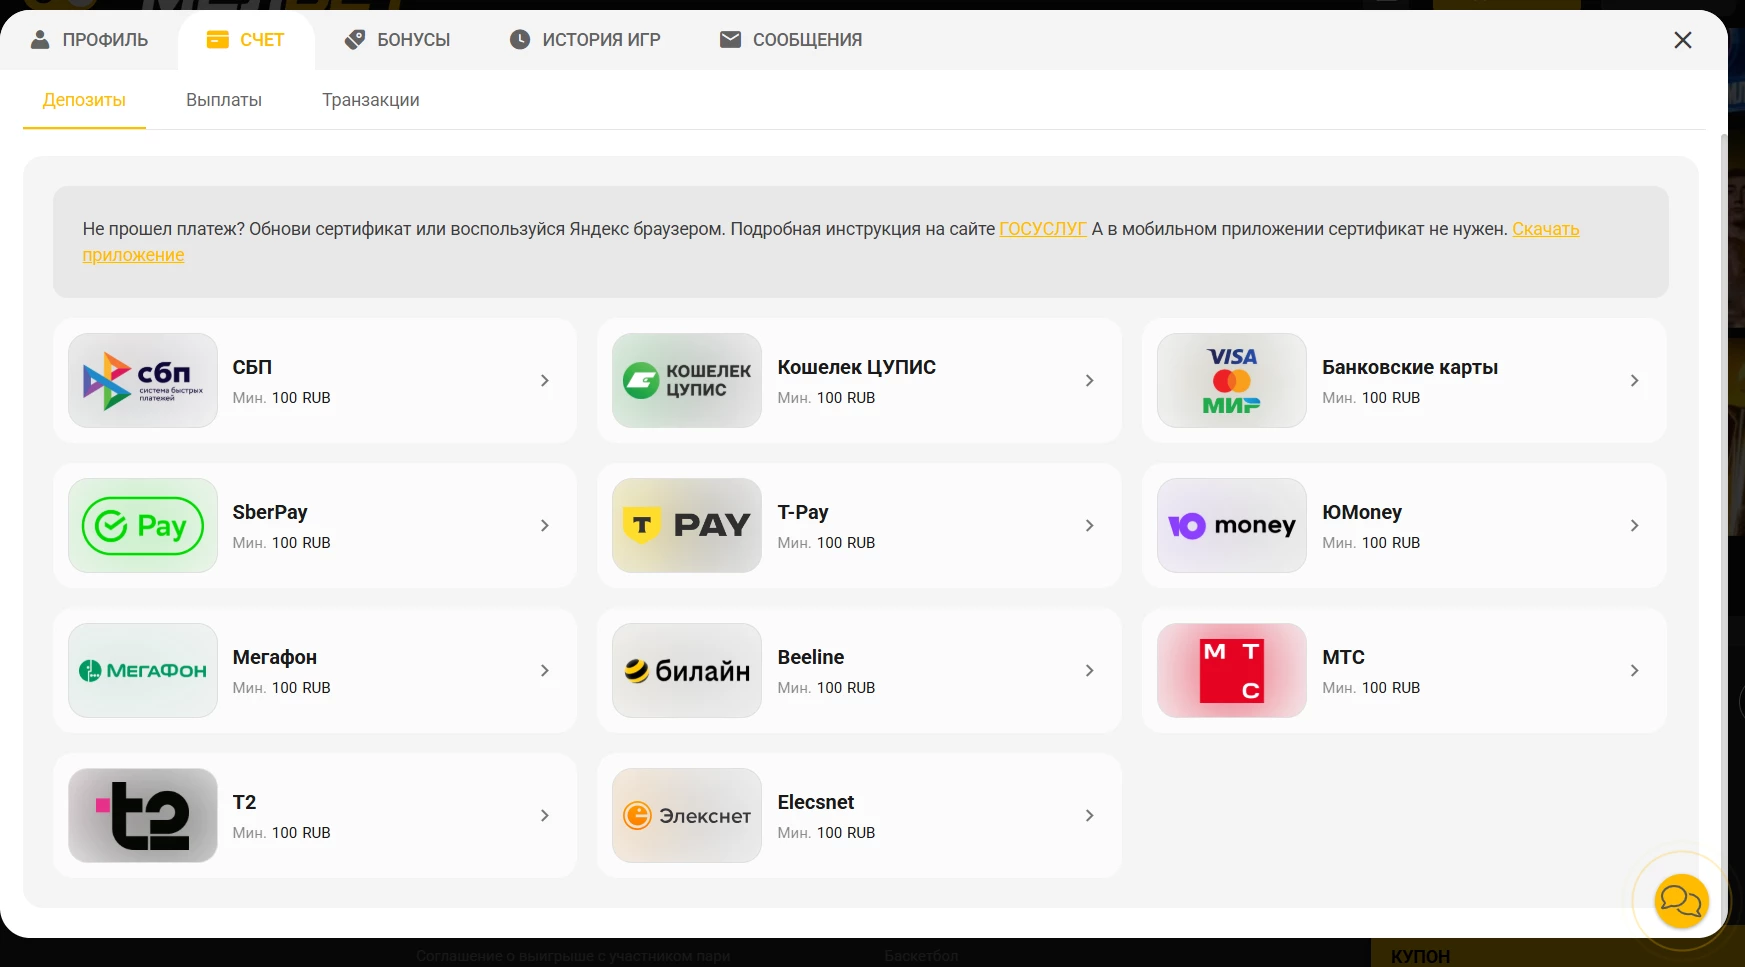Screen dimensions: 1745x967
Task: Choose the Elecsnet title text
Action: [x=816, y=802]
